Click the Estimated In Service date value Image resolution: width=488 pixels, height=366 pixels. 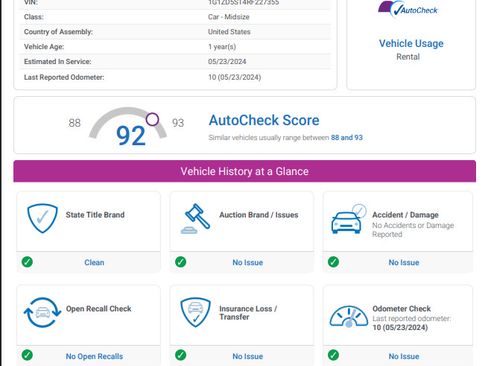[227, 62]
